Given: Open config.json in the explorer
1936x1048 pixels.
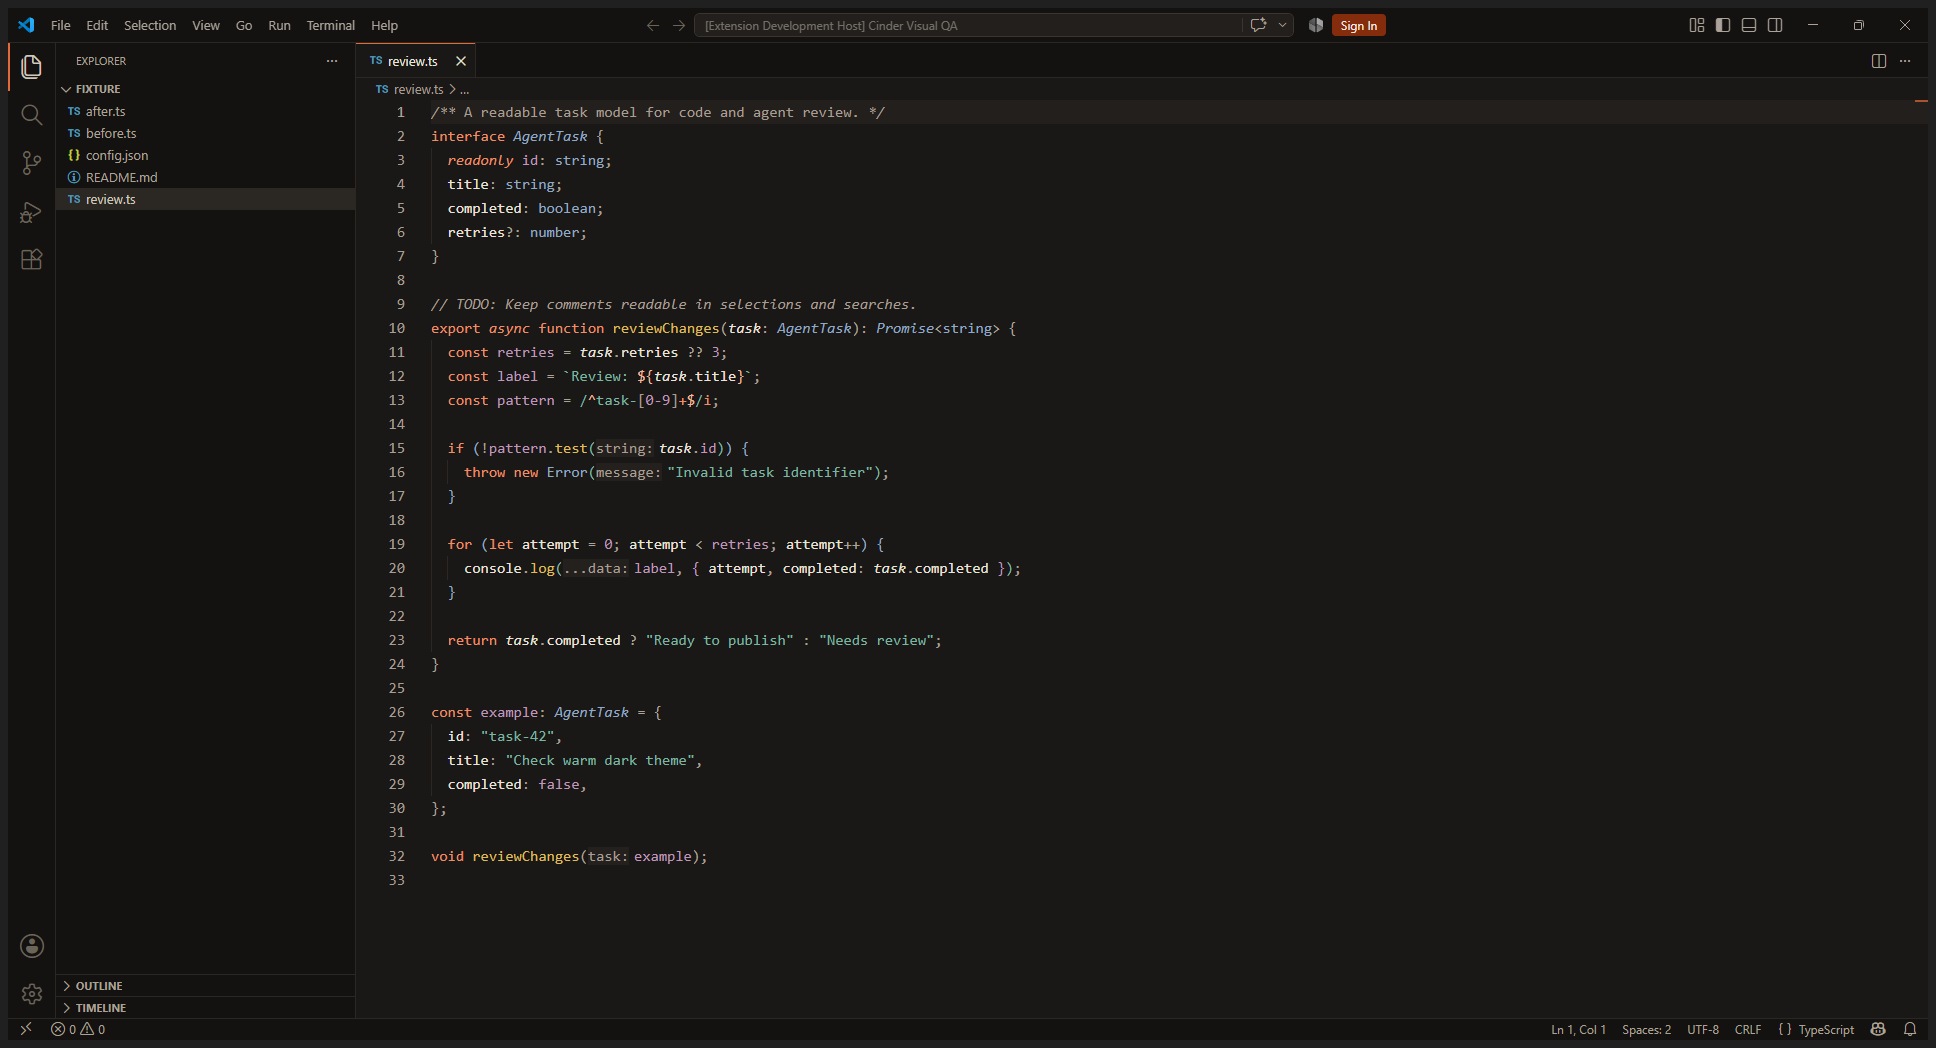Looking at the screenshot, I should (x=205, y=155).
